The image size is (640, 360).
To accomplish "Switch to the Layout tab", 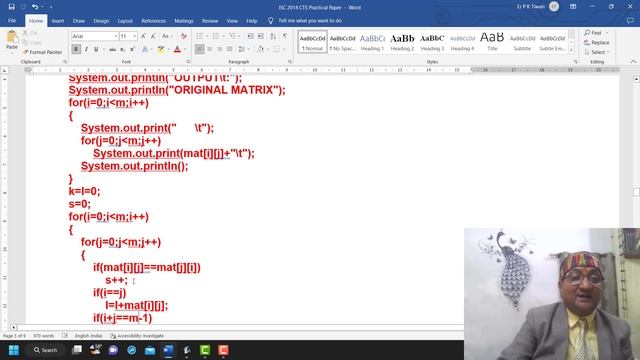I will tap(125, 21).
